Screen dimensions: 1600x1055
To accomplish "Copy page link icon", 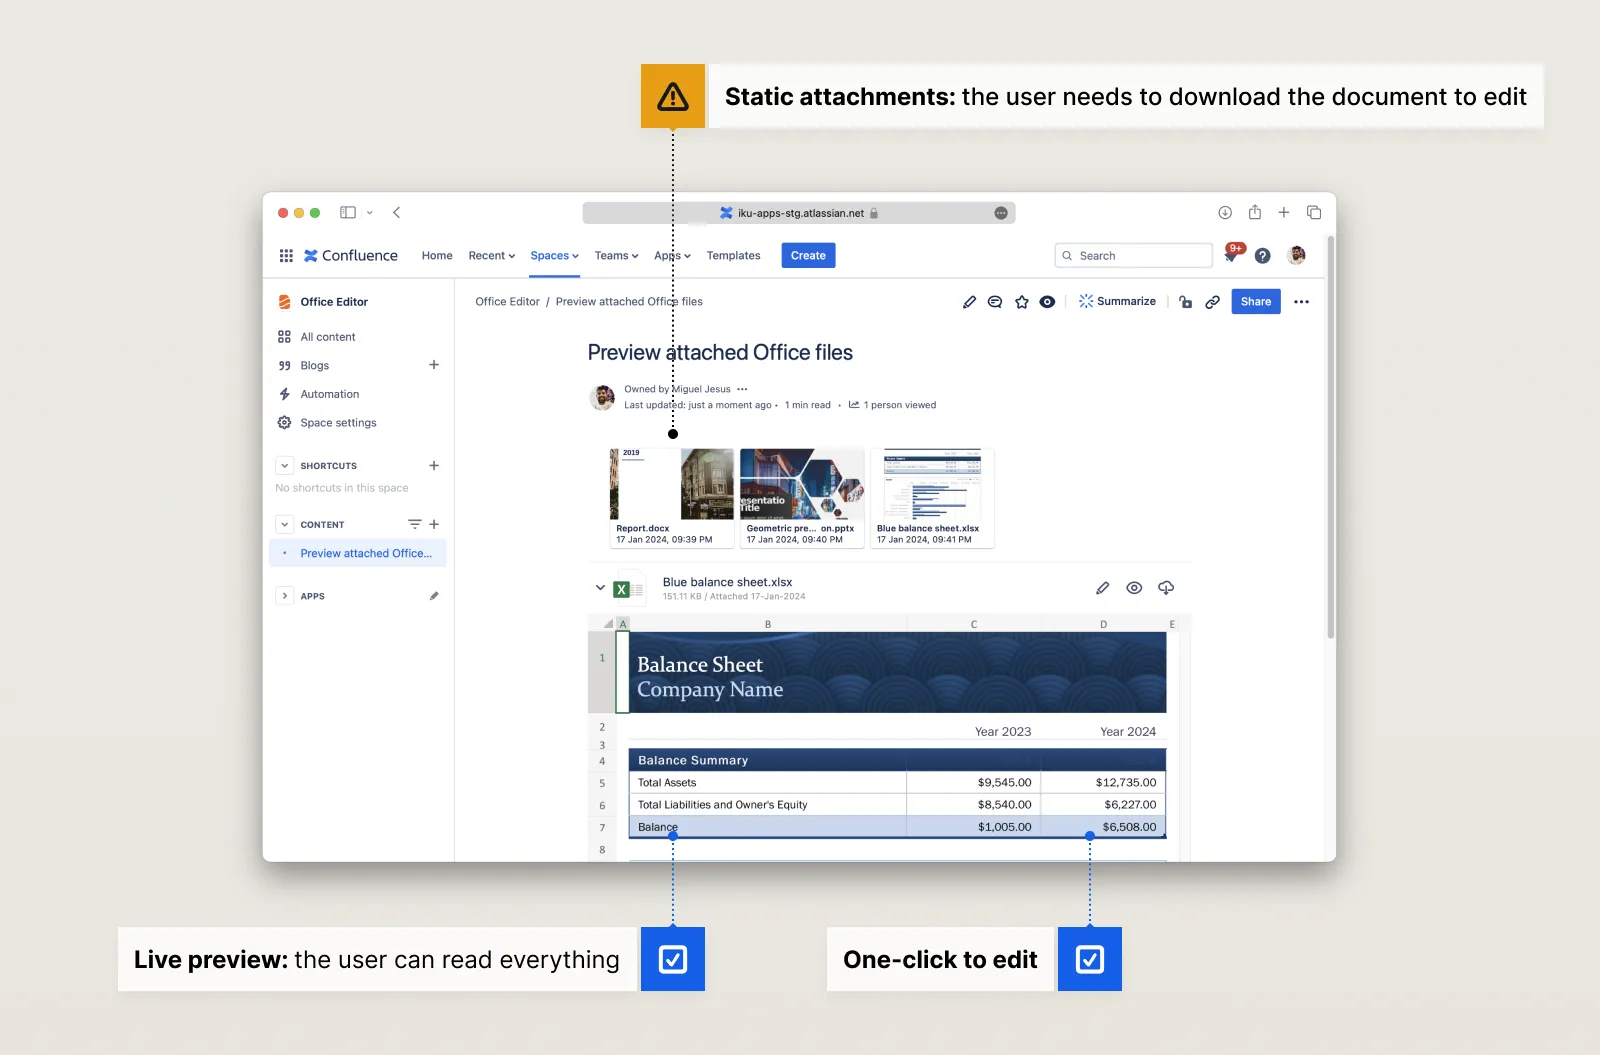I will [1212, 302].
